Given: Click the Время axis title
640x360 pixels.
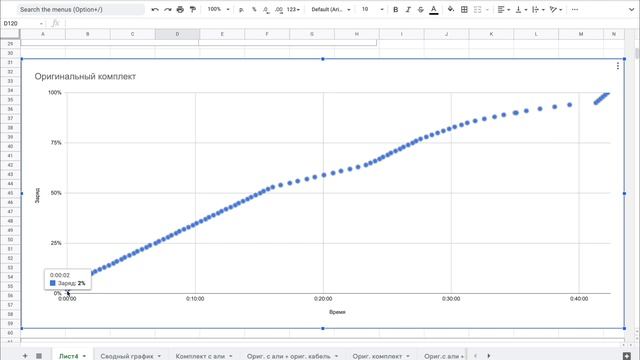Looking at the screenshot, I should 337,312.
